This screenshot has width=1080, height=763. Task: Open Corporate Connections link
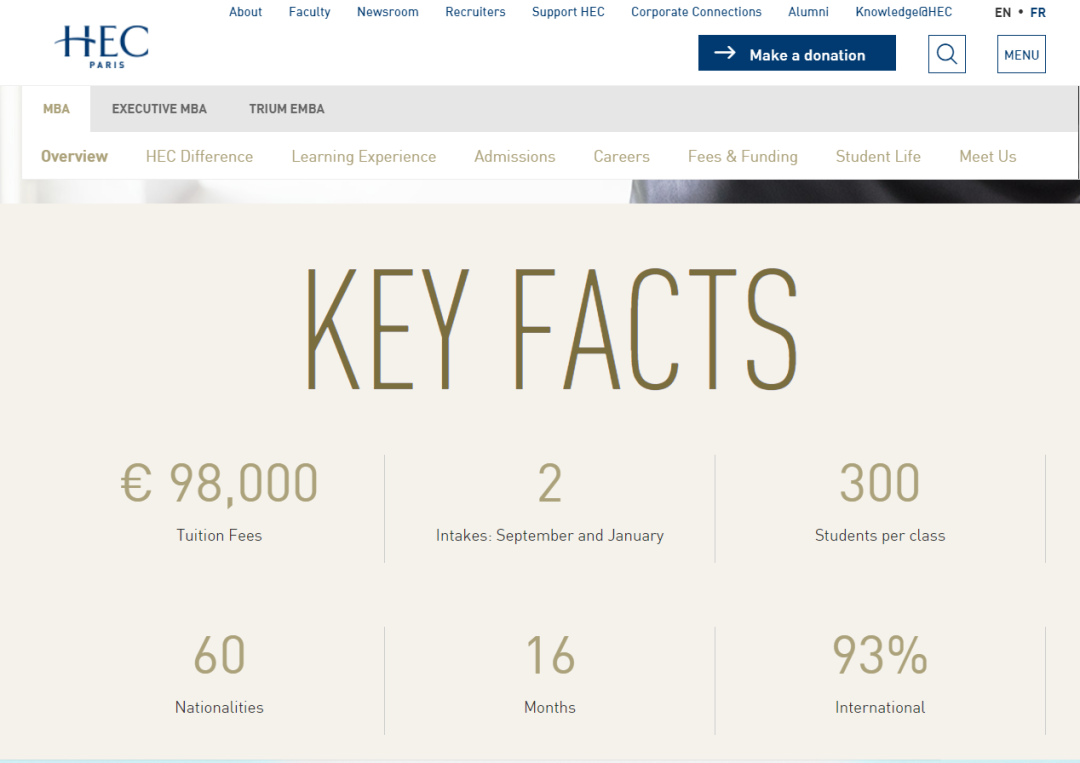696,12
